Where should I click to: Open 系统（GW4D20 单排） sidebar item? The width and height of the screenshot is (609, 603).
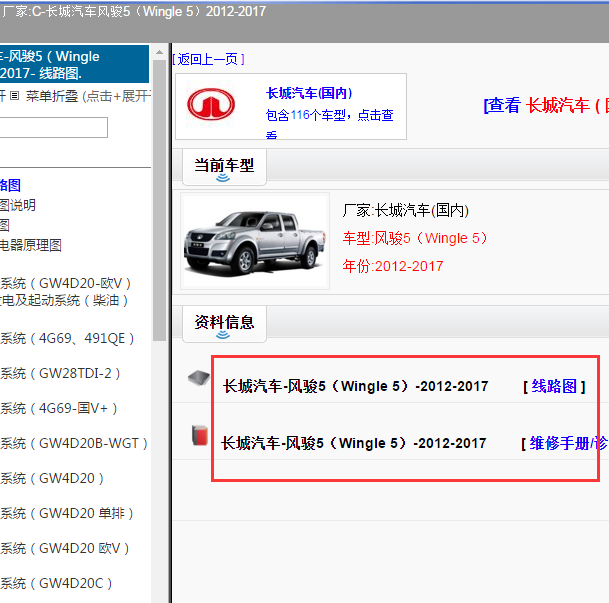click(x=66, y=513)
